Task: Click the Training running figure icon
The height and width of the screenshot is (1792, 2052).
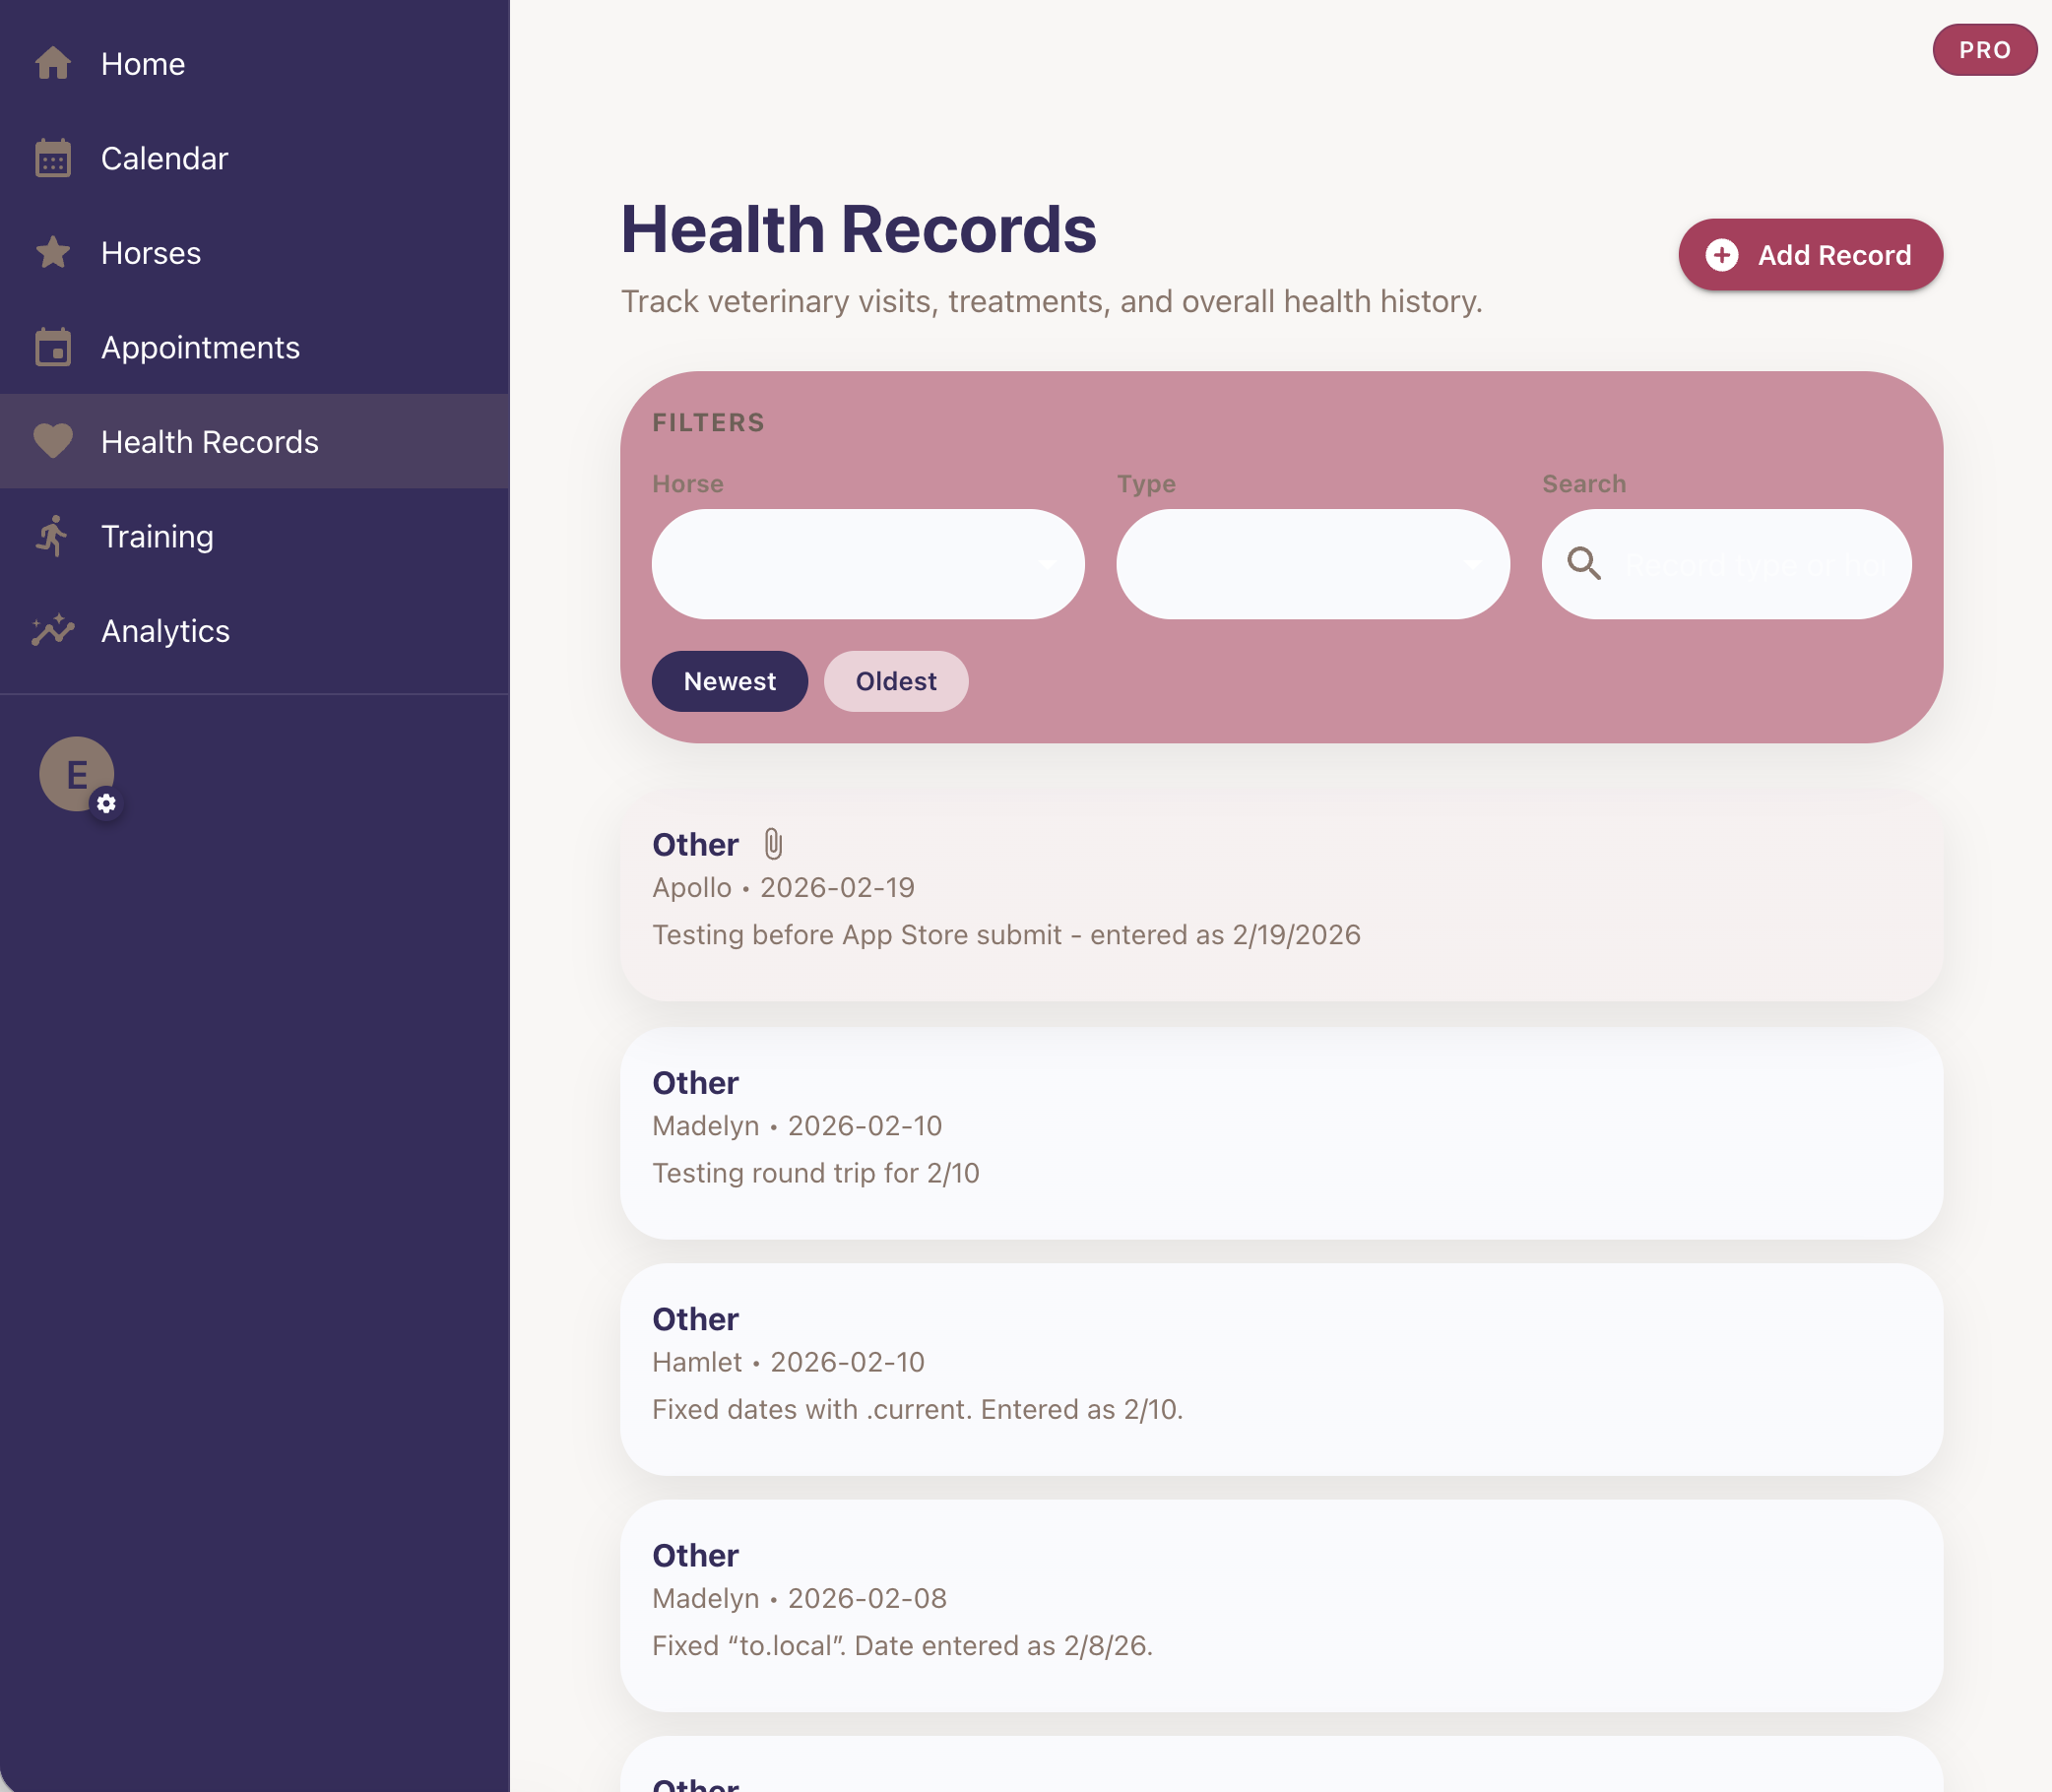Action: click(53, 536)
